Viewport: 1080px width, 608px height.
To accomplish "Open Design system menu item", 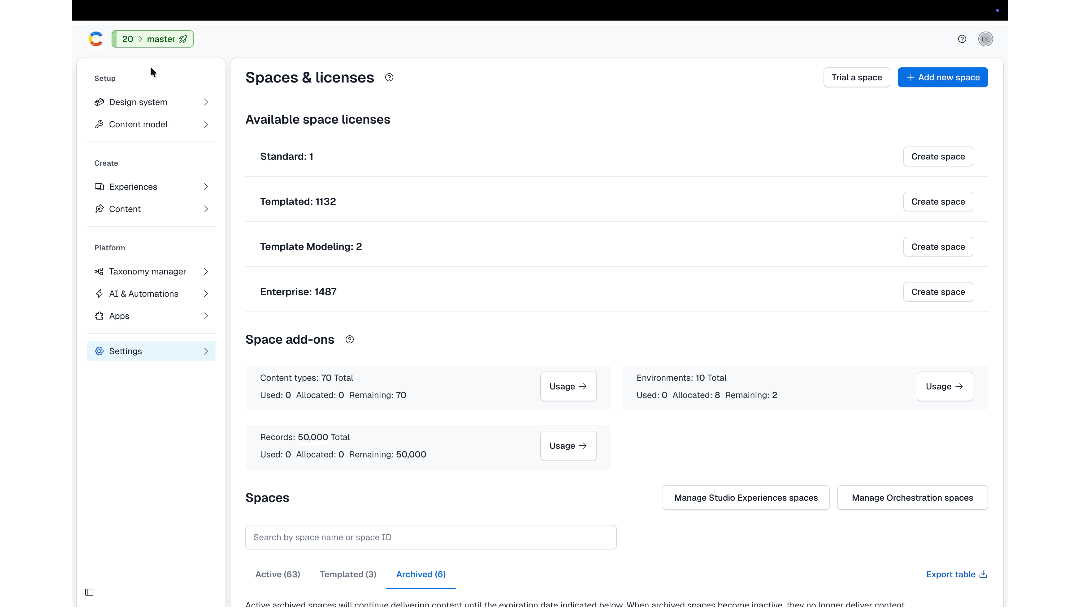I will (151, 102).
